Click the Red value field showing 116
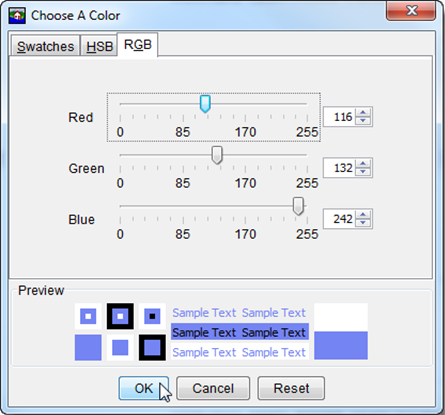The width and height of the screenshot is (445, 415). point(339,117)
